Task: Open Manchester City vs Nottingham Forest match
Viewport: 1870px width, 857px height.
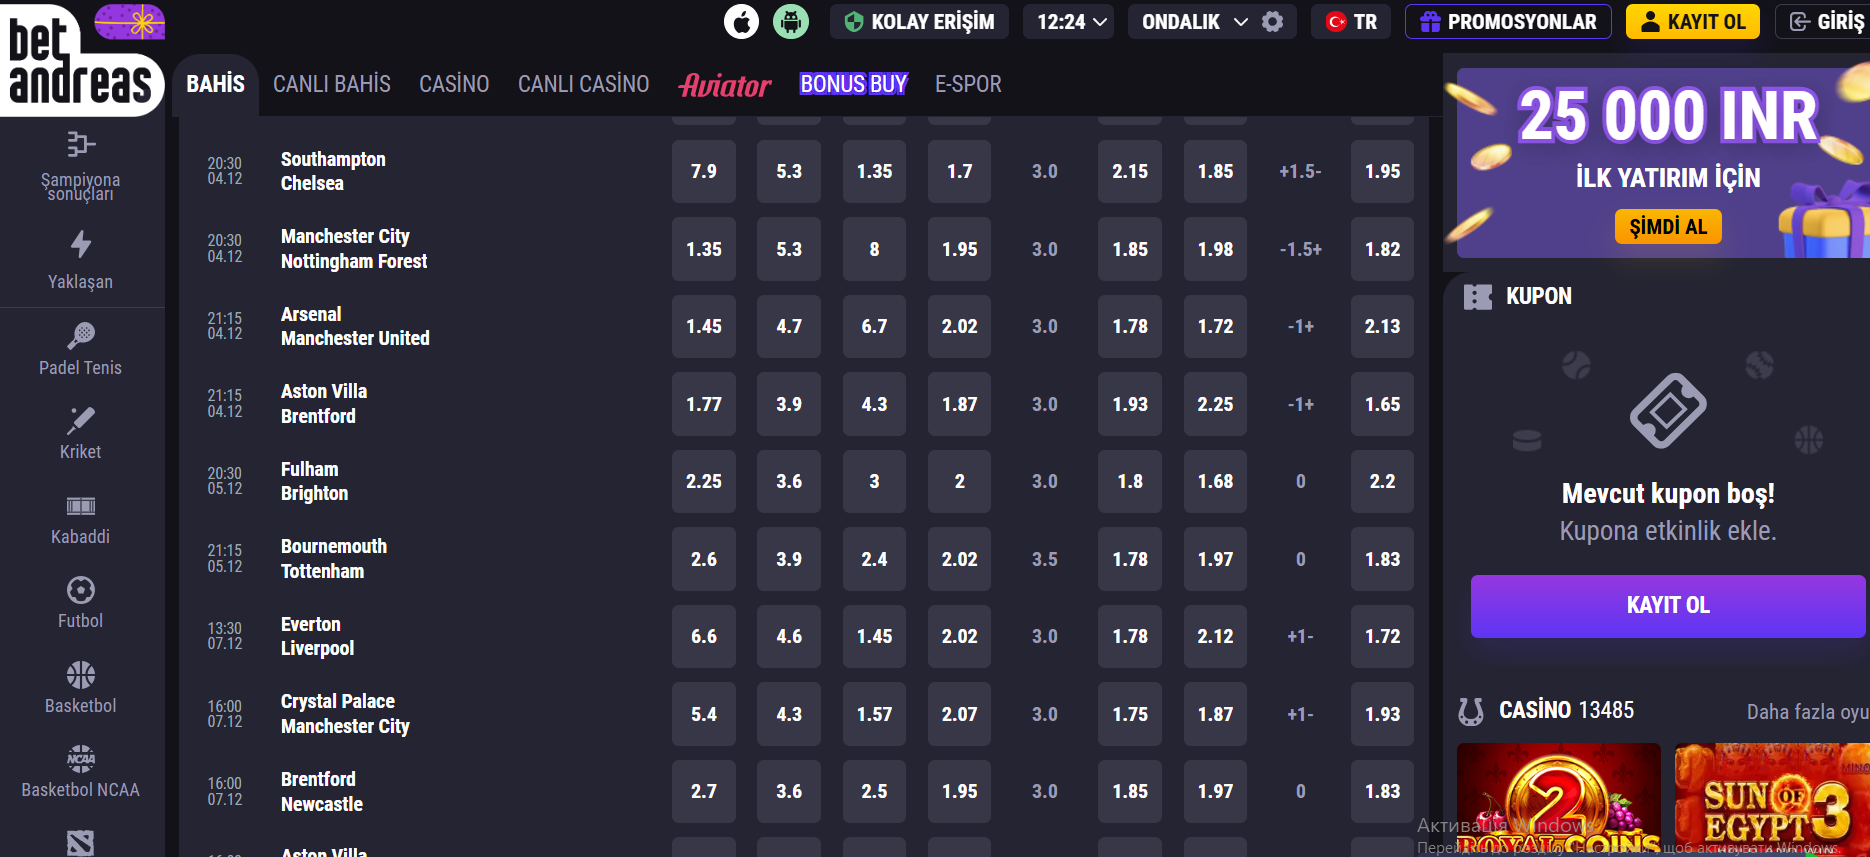Action: 354,249
